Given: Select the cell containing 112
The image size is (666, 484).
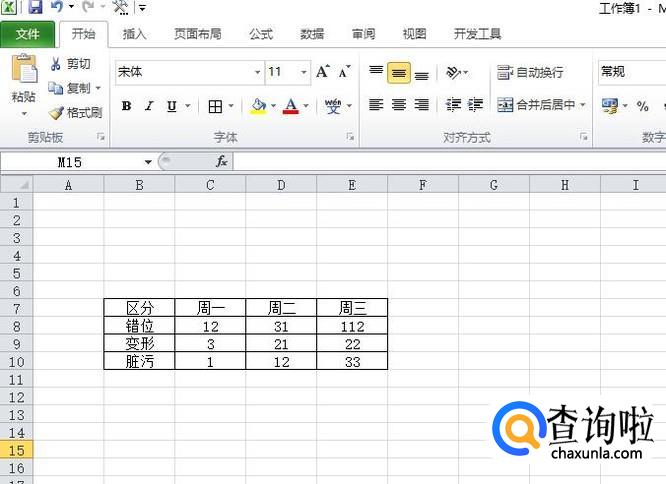Looking at the screenshot, I should [352, 326].
